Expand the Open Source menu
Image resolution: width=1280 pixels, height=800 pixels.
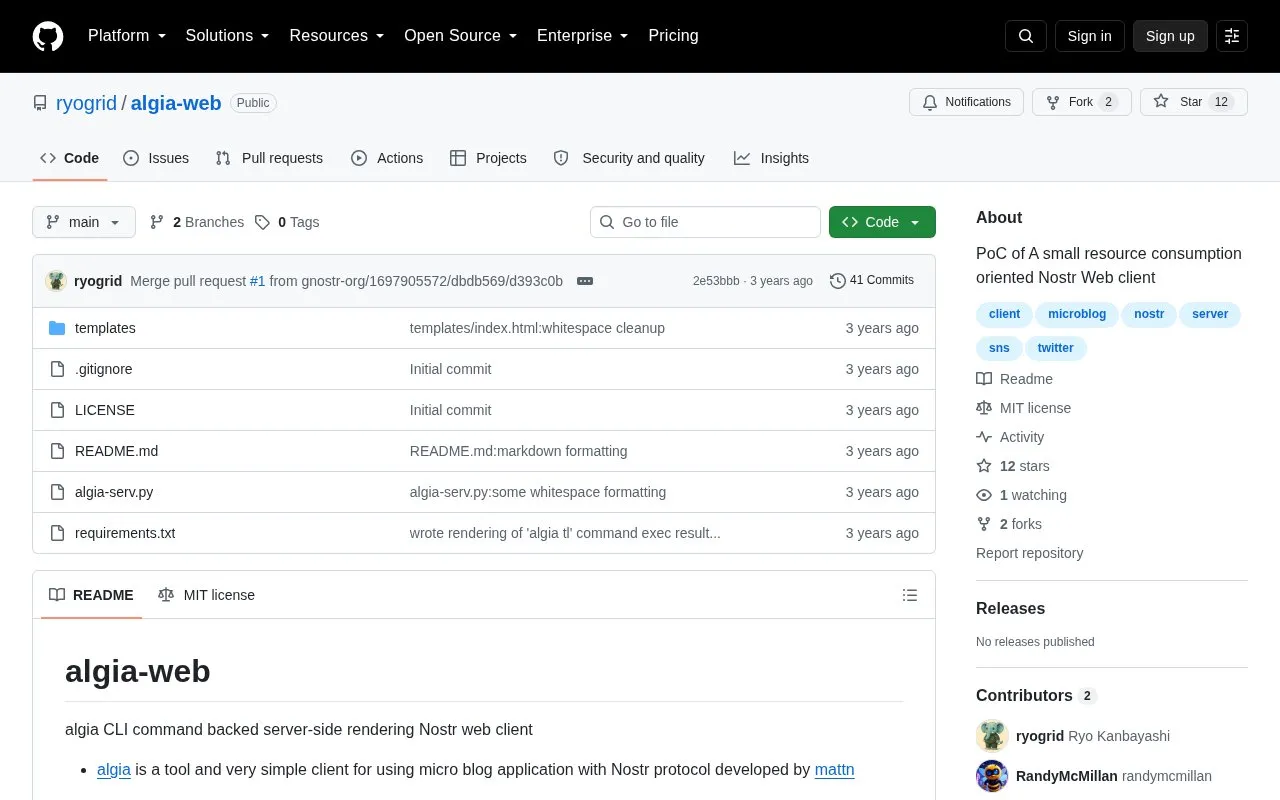461,36
